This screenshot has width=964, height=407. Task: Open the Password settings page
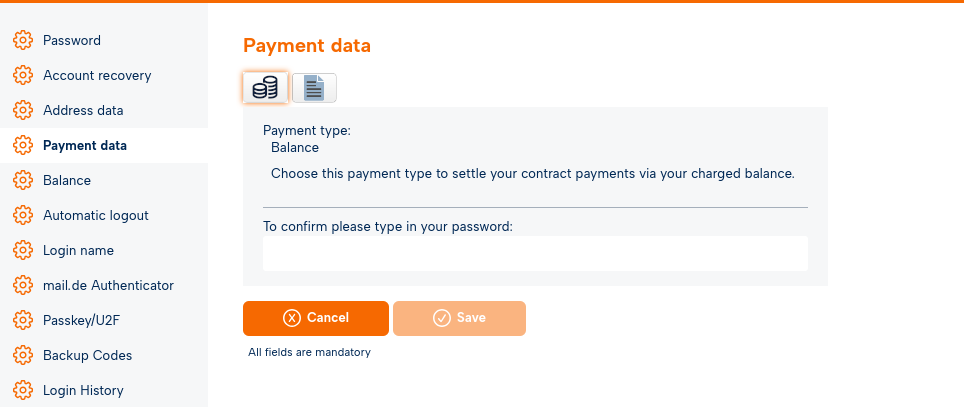(72, 41)
